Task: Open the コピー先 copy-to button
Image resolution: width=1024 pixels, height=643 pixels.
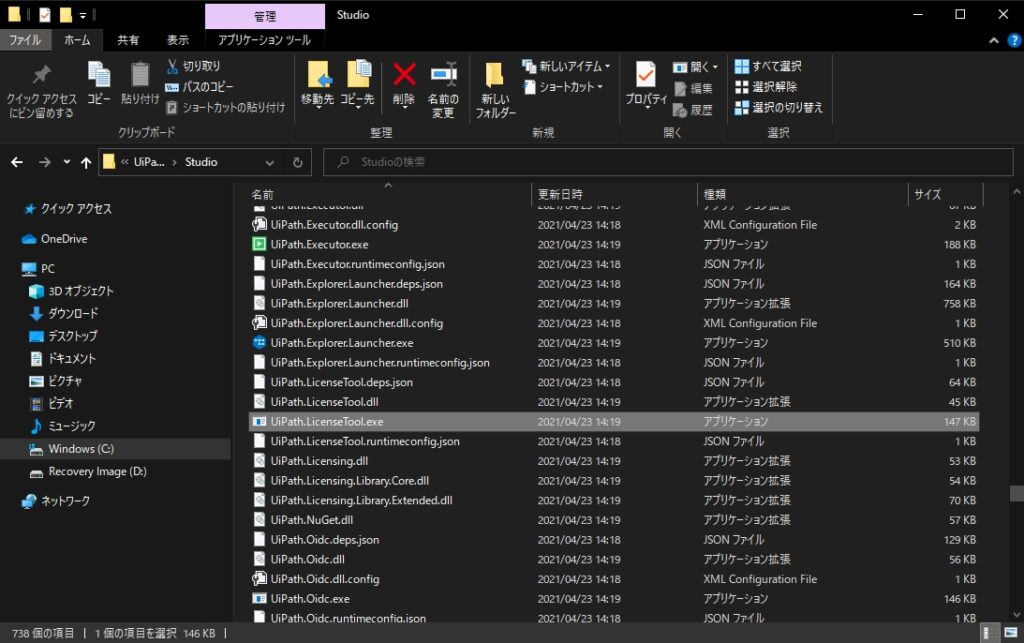Action: (357, 85)
